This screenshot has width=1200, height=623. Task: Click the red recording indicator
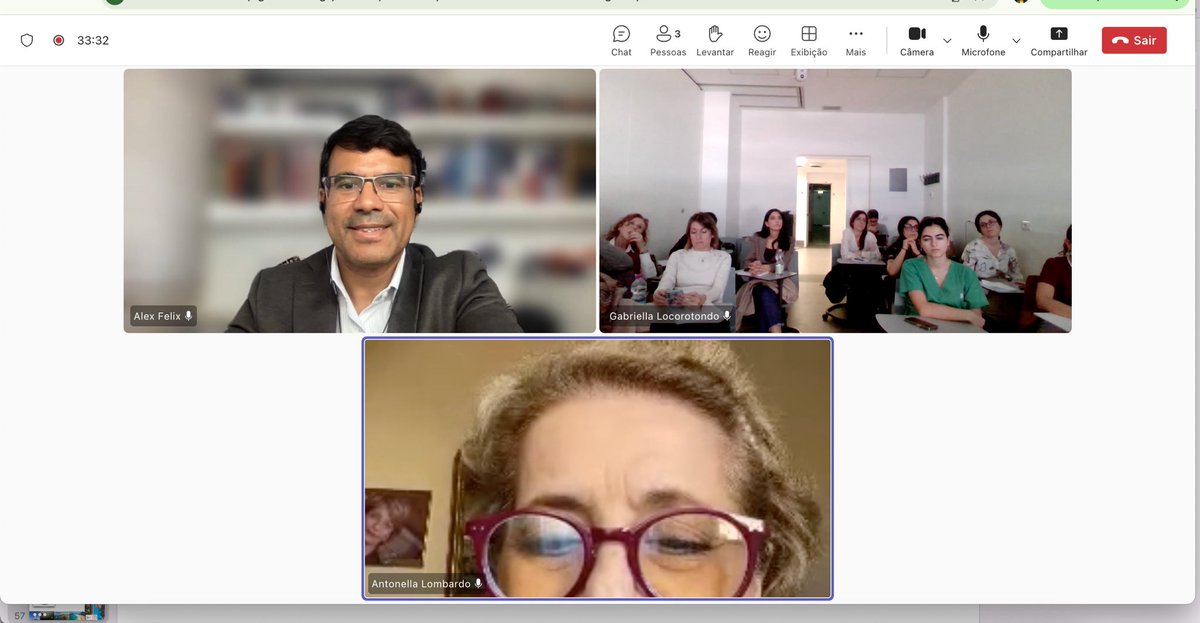58,41
